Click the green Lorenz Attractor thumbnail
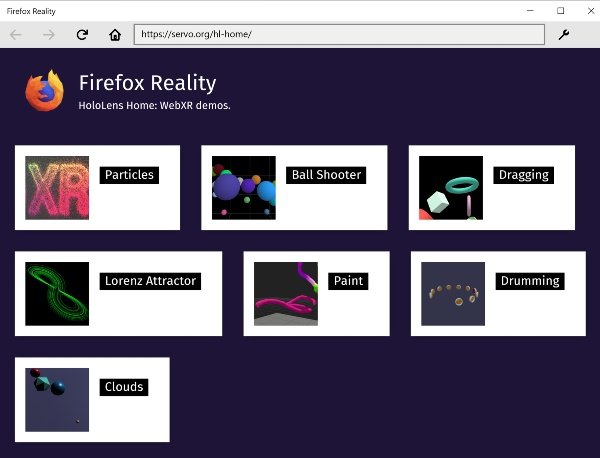This screenshot has height=458, width=600. (x=57, y=294)
